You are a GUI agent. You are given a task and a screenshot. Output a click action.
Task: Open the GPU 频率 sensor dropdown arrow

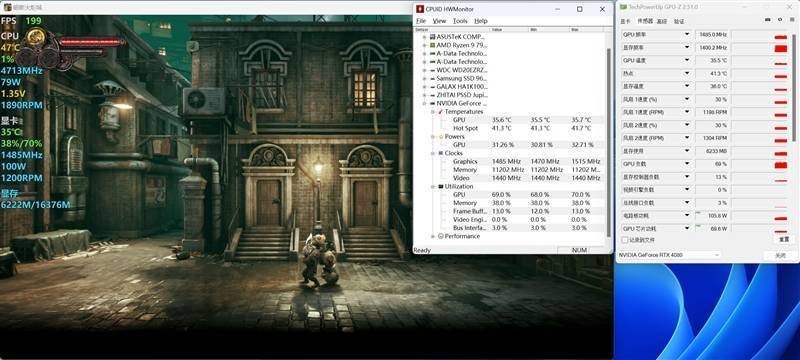point(687,35)
